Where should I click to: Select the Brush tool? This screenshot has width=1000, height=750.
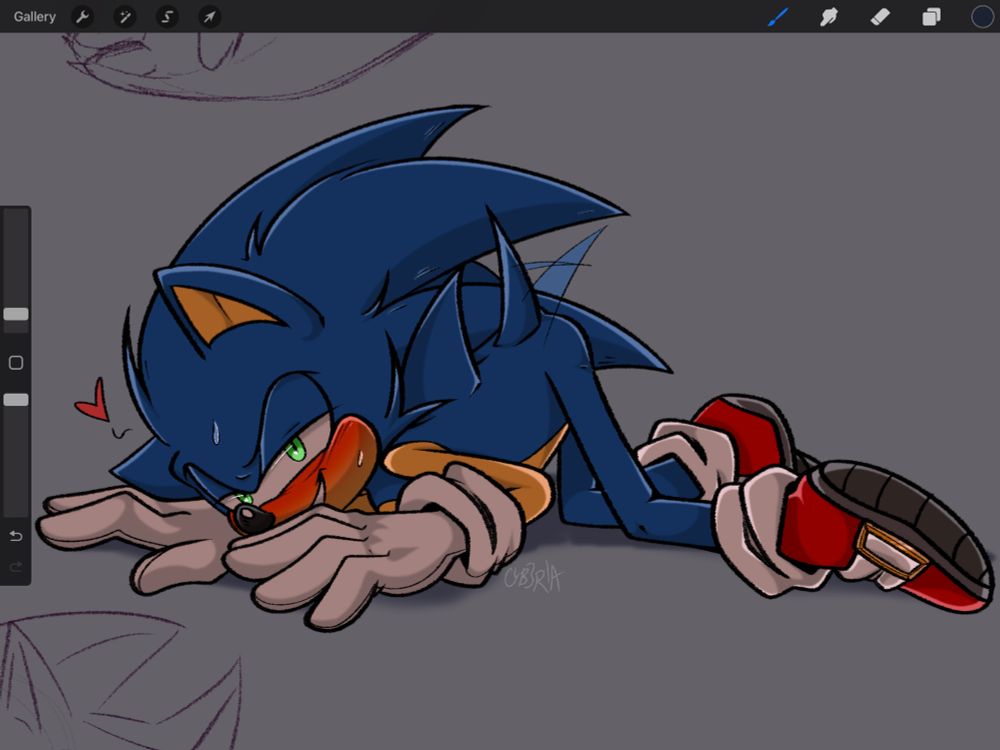coord(778,17)
